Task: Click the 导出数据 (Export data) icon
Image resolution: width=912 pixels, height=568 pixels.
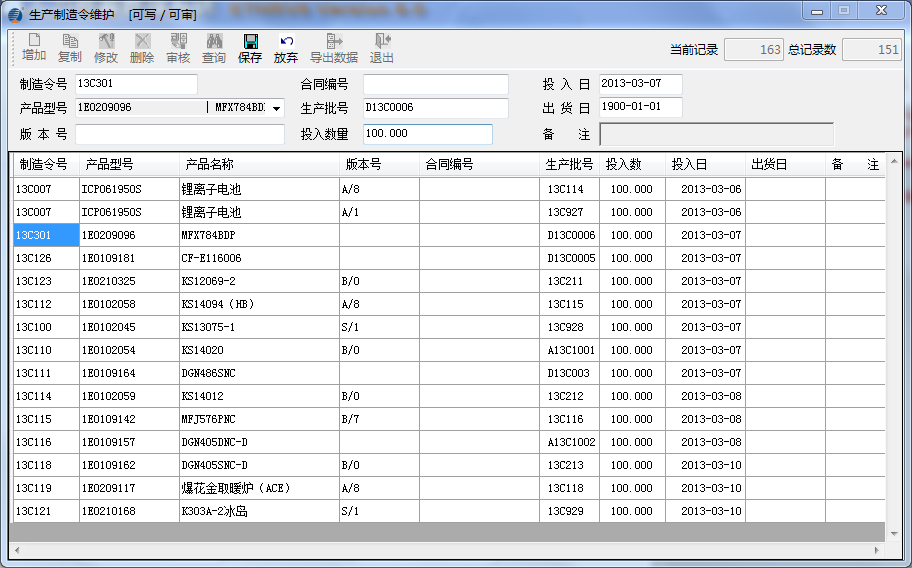Action: [333, 47]
